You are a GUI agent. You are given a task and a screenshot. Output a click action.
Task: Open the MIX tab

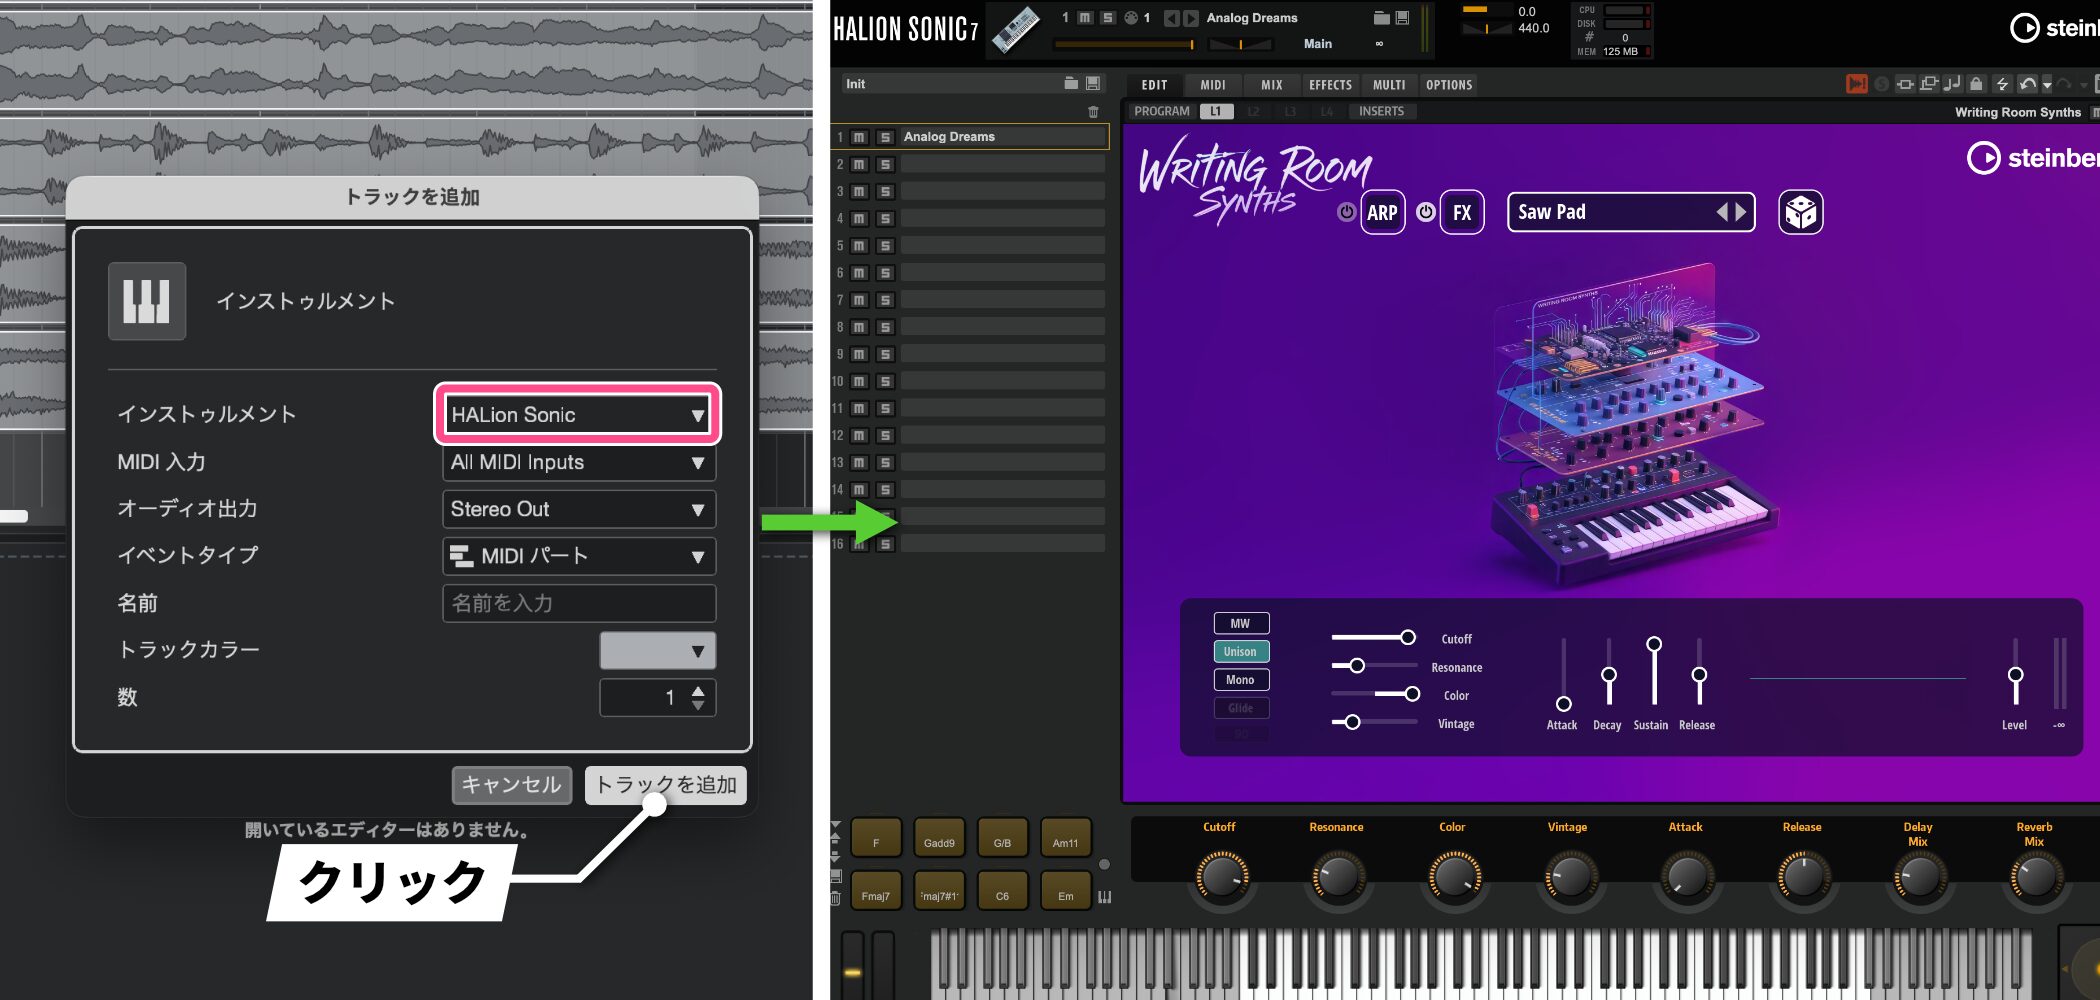click(x=1271, y=85)
